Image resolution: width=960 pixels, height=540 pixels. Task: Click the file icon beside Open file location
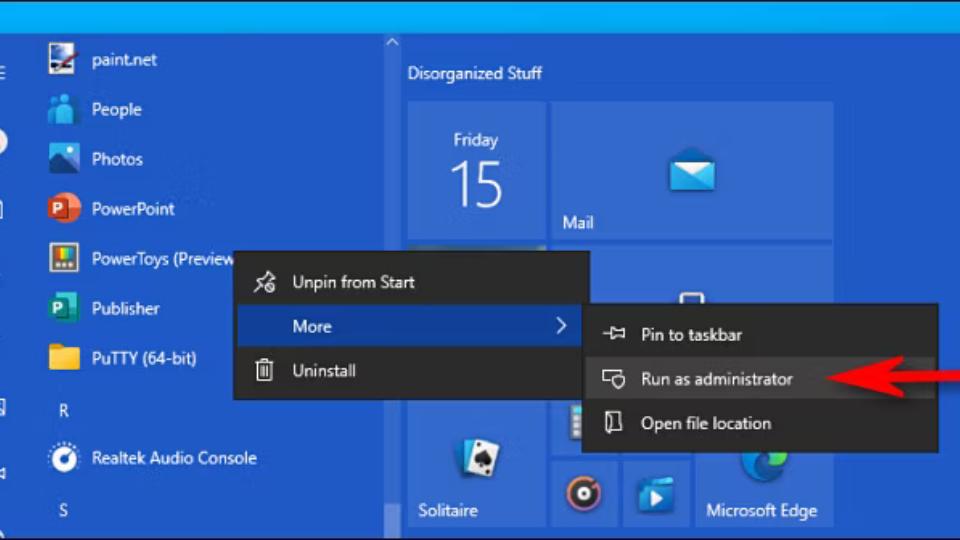(613, 422)
